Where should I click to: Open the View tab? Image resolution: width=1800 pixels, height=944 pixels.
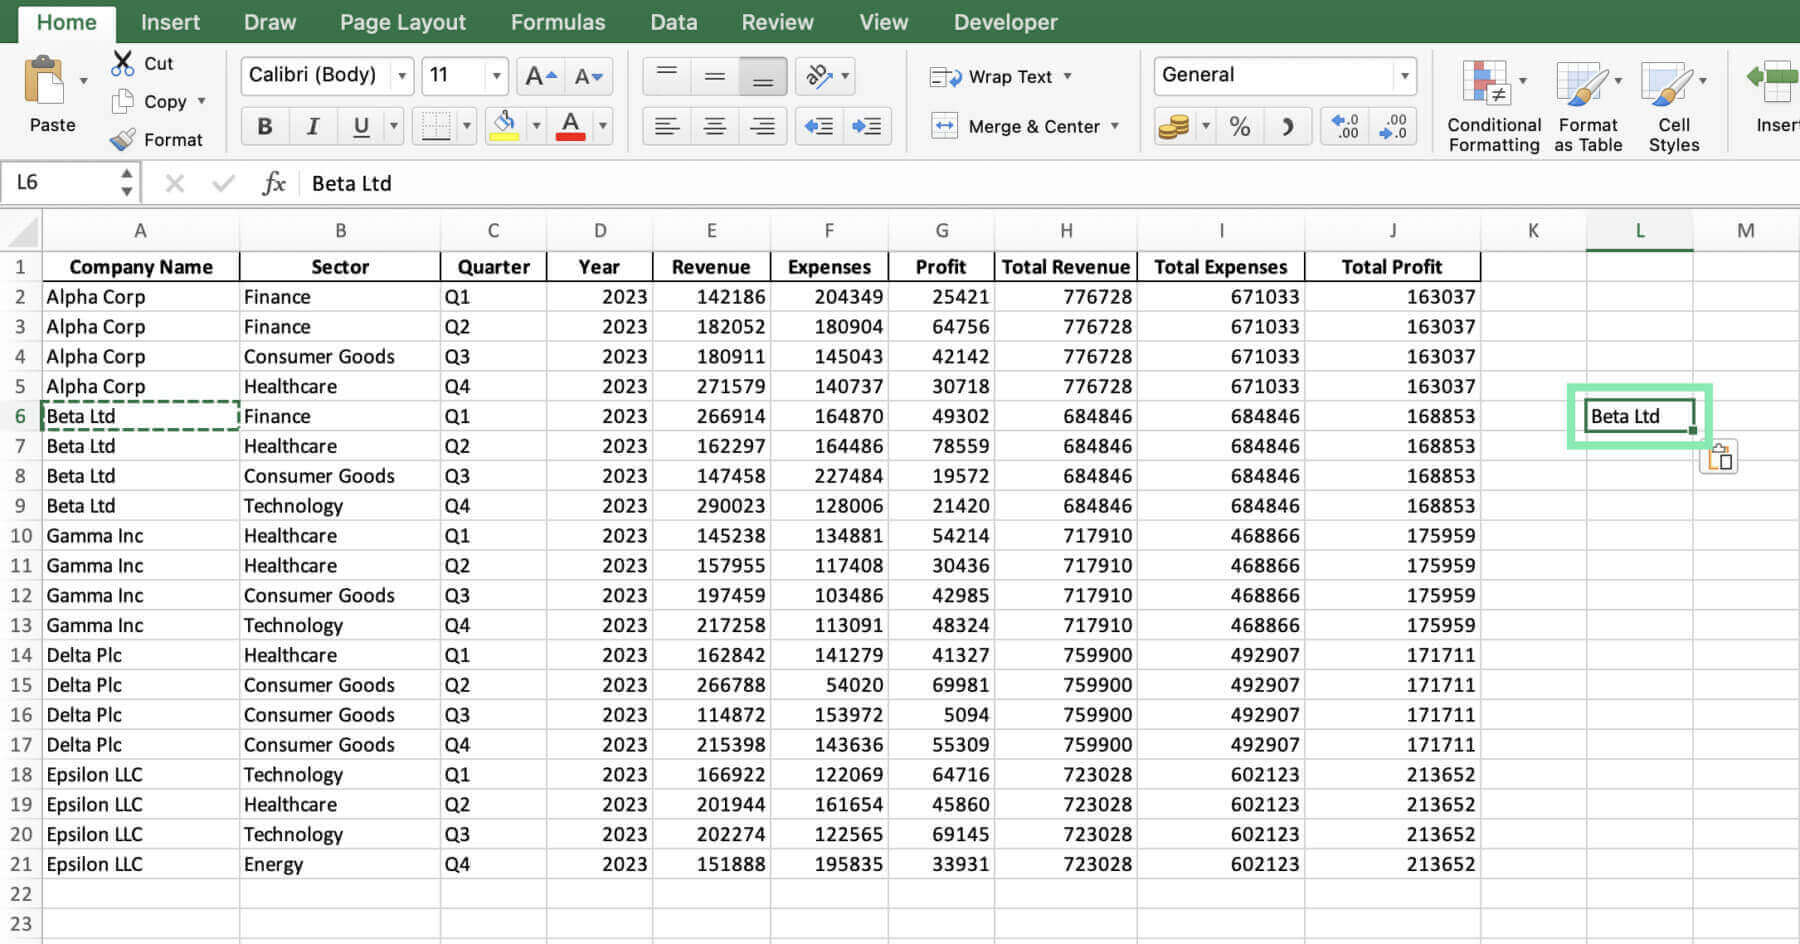884,22
